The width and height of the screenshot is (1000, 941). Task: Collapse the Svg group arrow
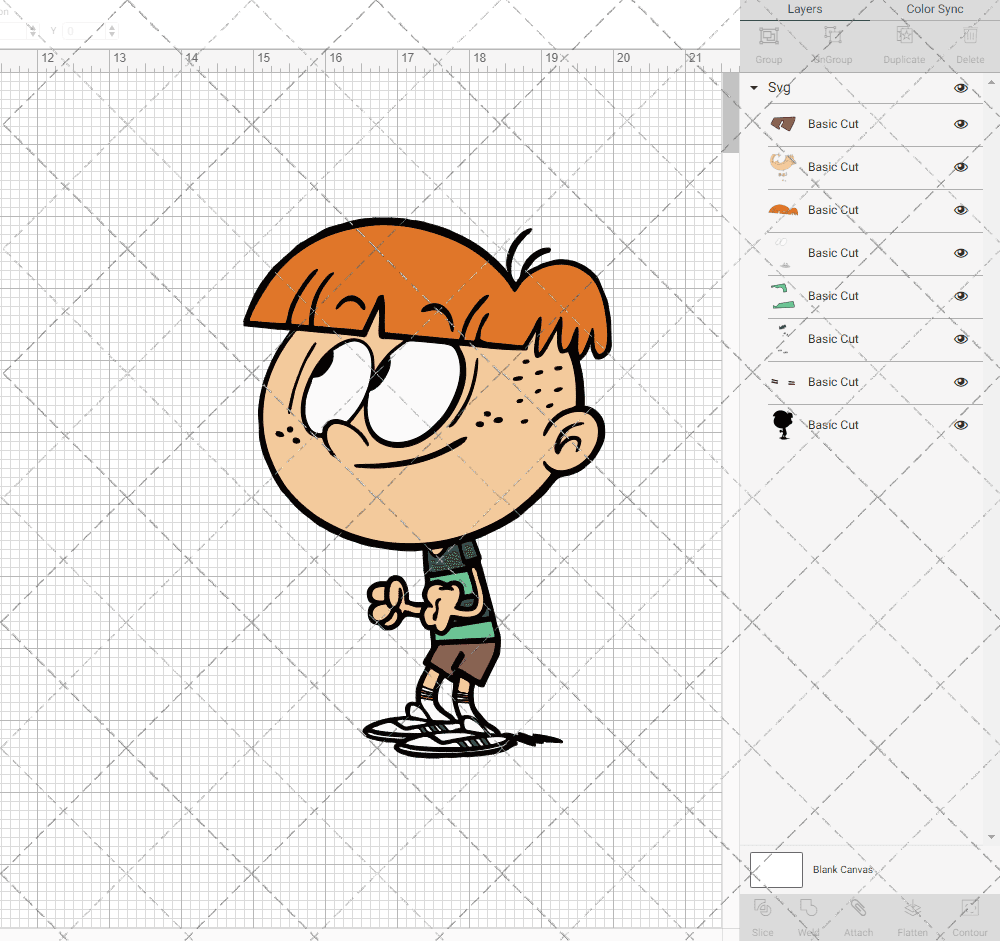[x=754, y=88]
